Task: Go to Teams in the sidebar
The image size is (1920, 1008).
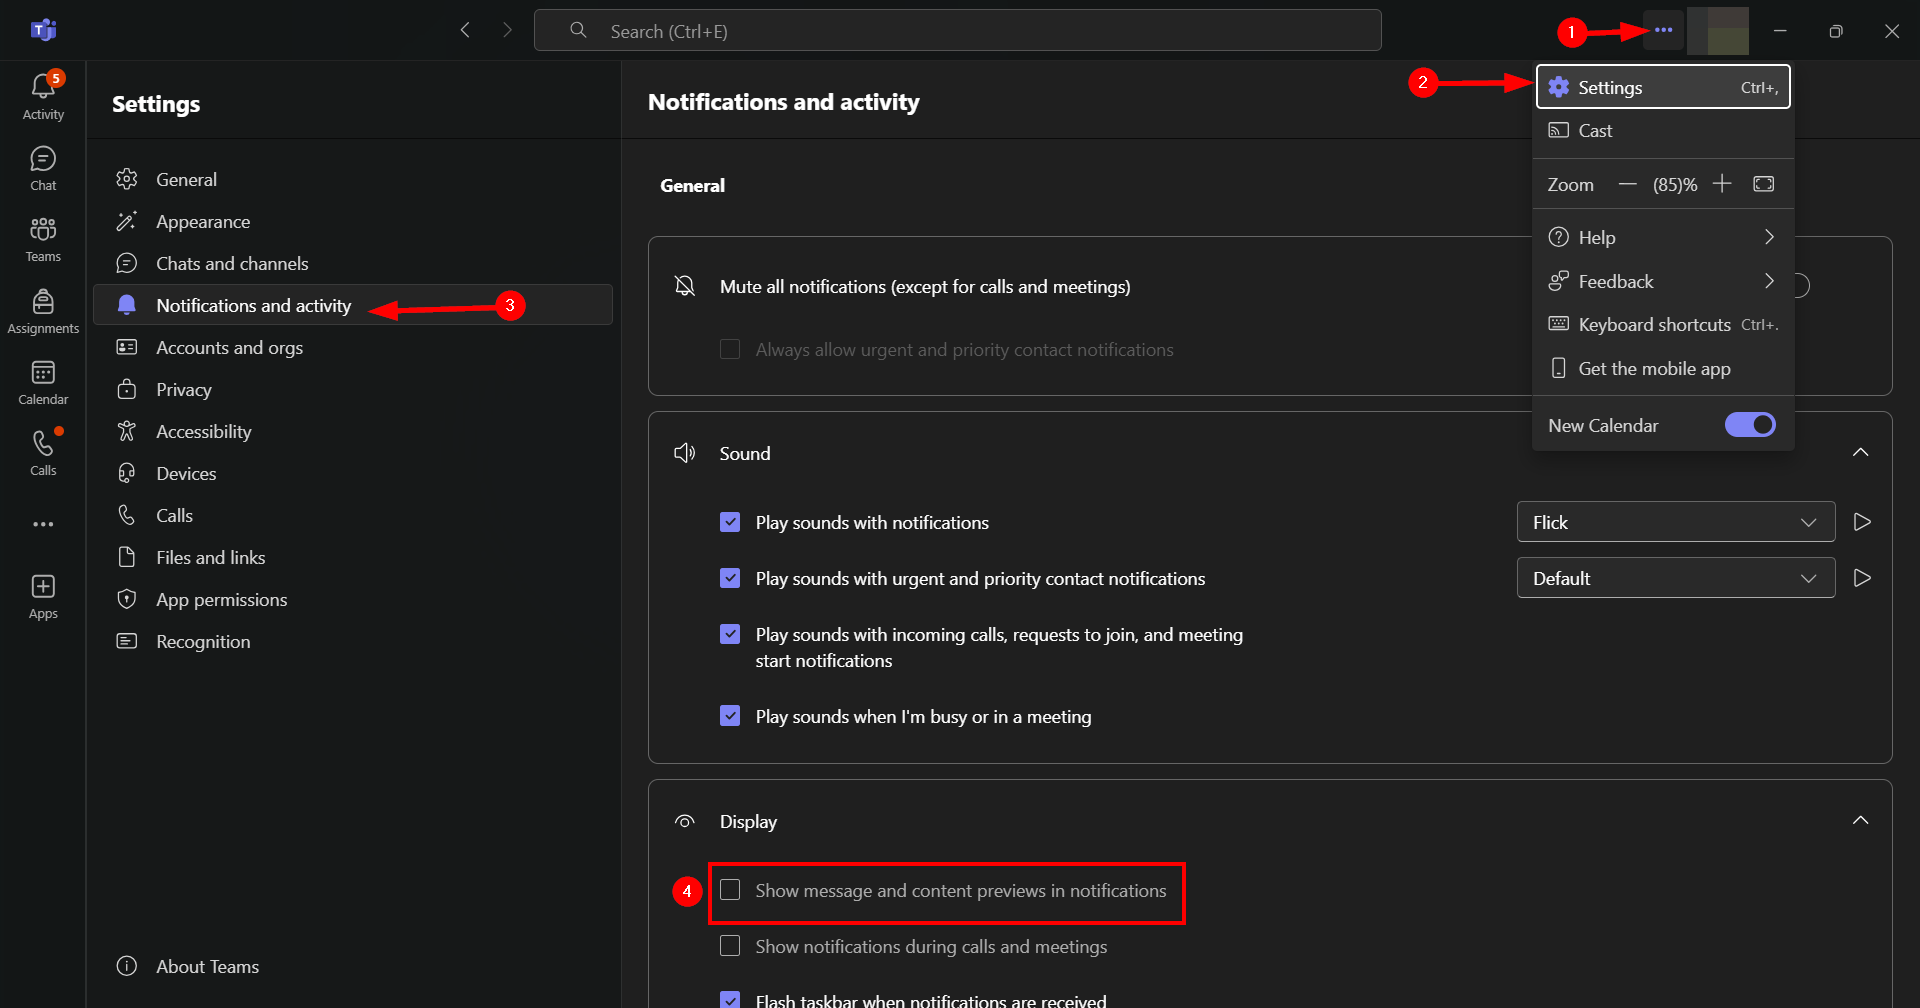Action: (43, 231)
